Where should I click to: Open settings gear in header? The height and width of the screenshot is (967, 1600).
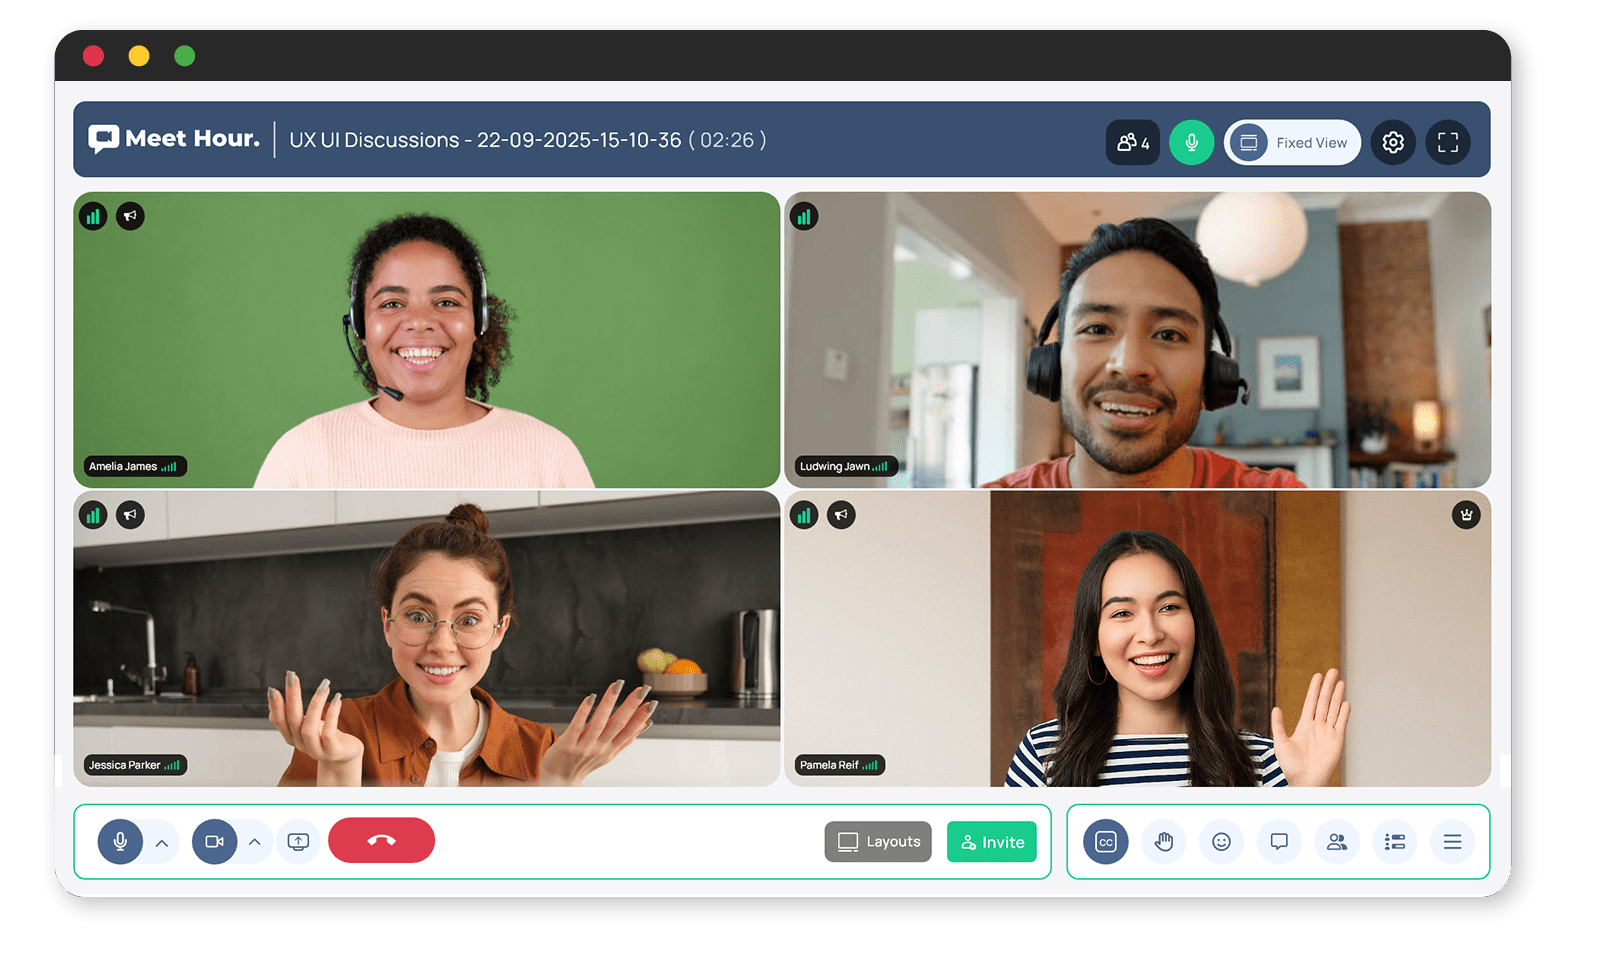pos(1393,142)
